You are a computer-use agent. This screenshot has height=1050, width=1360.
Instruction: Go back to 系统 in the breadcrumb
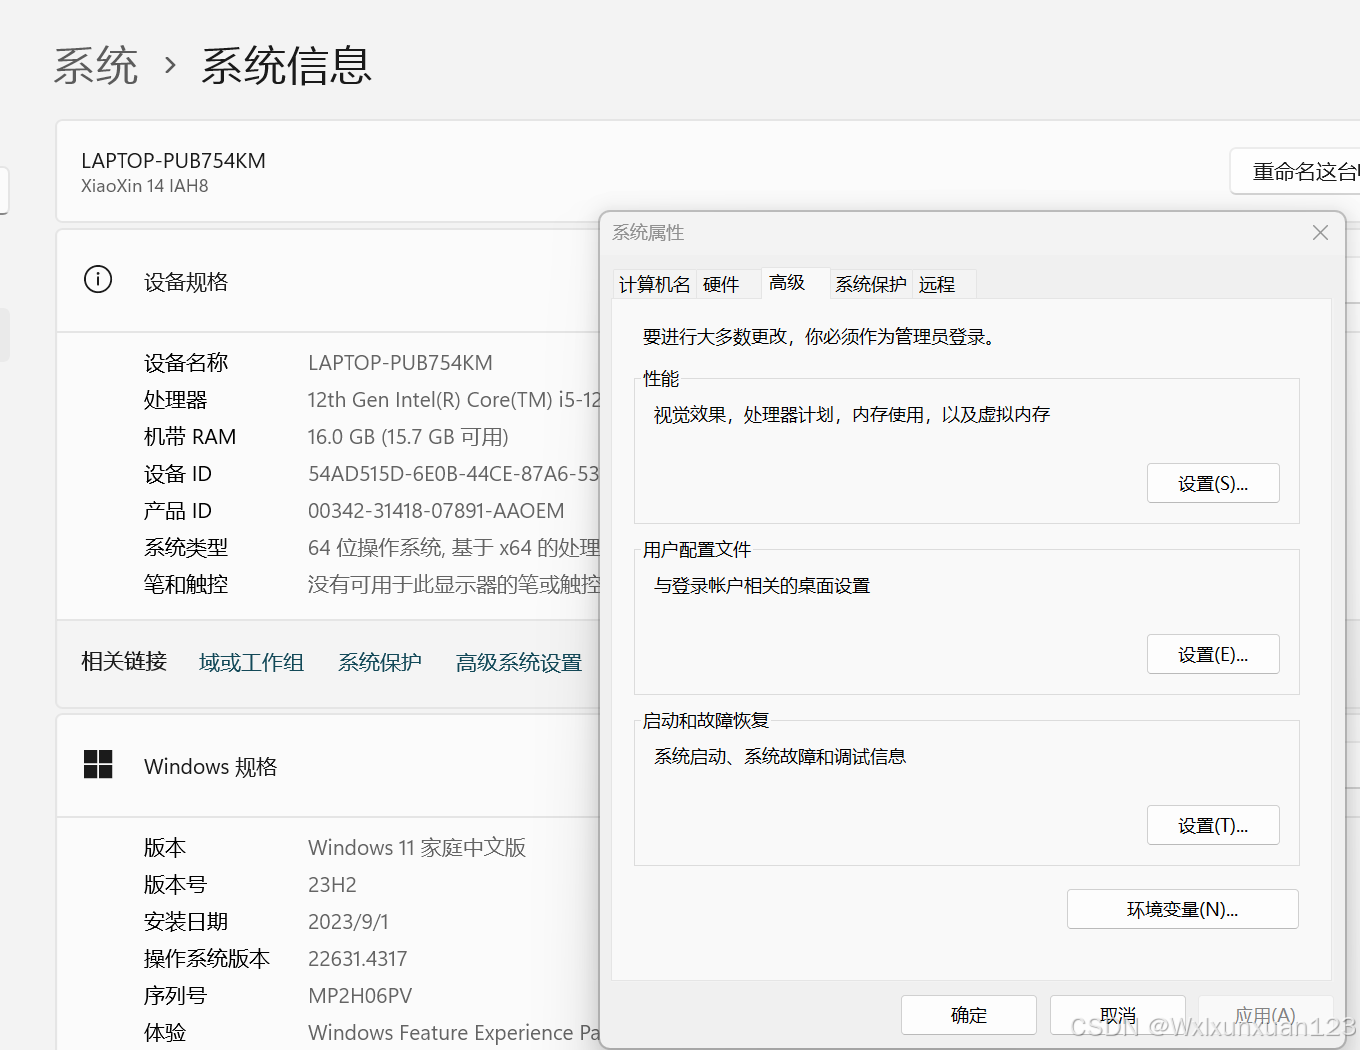pyautogui.click(x=95, y=66)
